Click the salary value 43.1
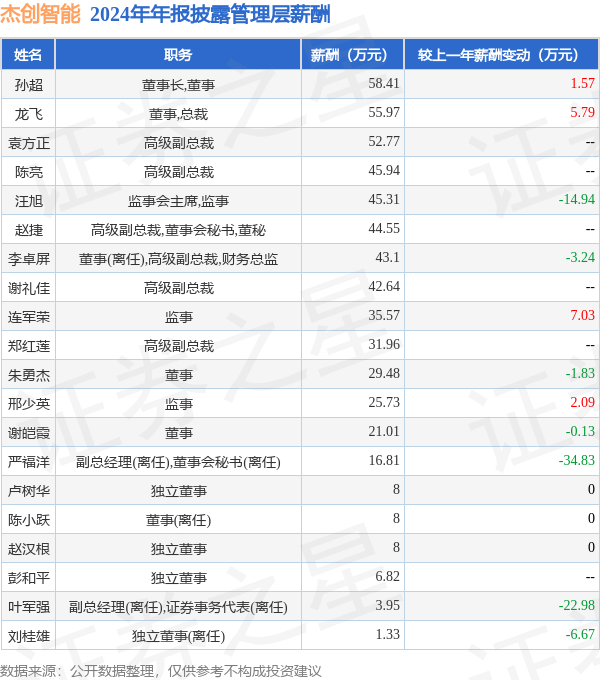 click(387, 258)
